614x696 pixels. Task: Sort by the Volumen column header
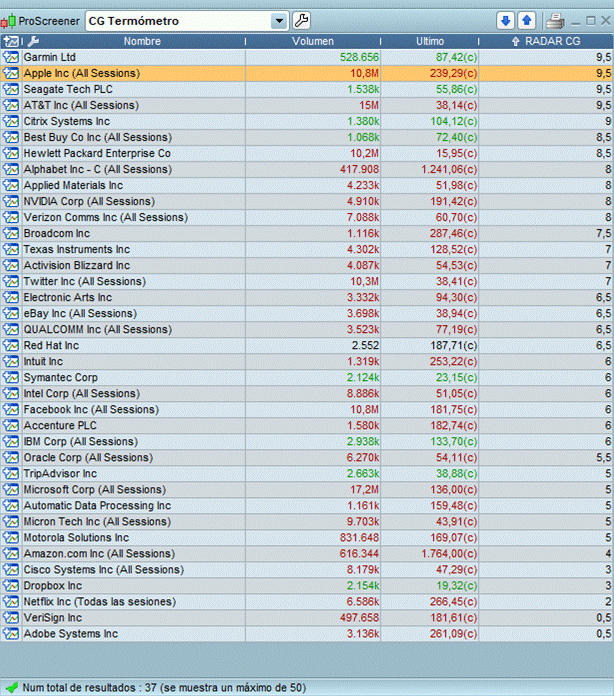[x=313, y=41]
